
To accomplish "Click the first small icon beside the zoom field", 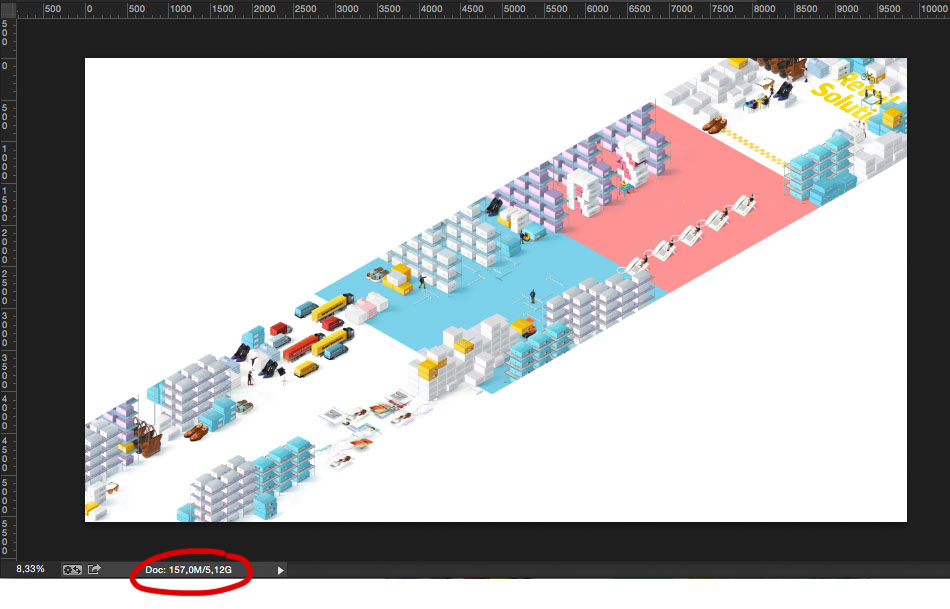I will [x=72, y=569].
